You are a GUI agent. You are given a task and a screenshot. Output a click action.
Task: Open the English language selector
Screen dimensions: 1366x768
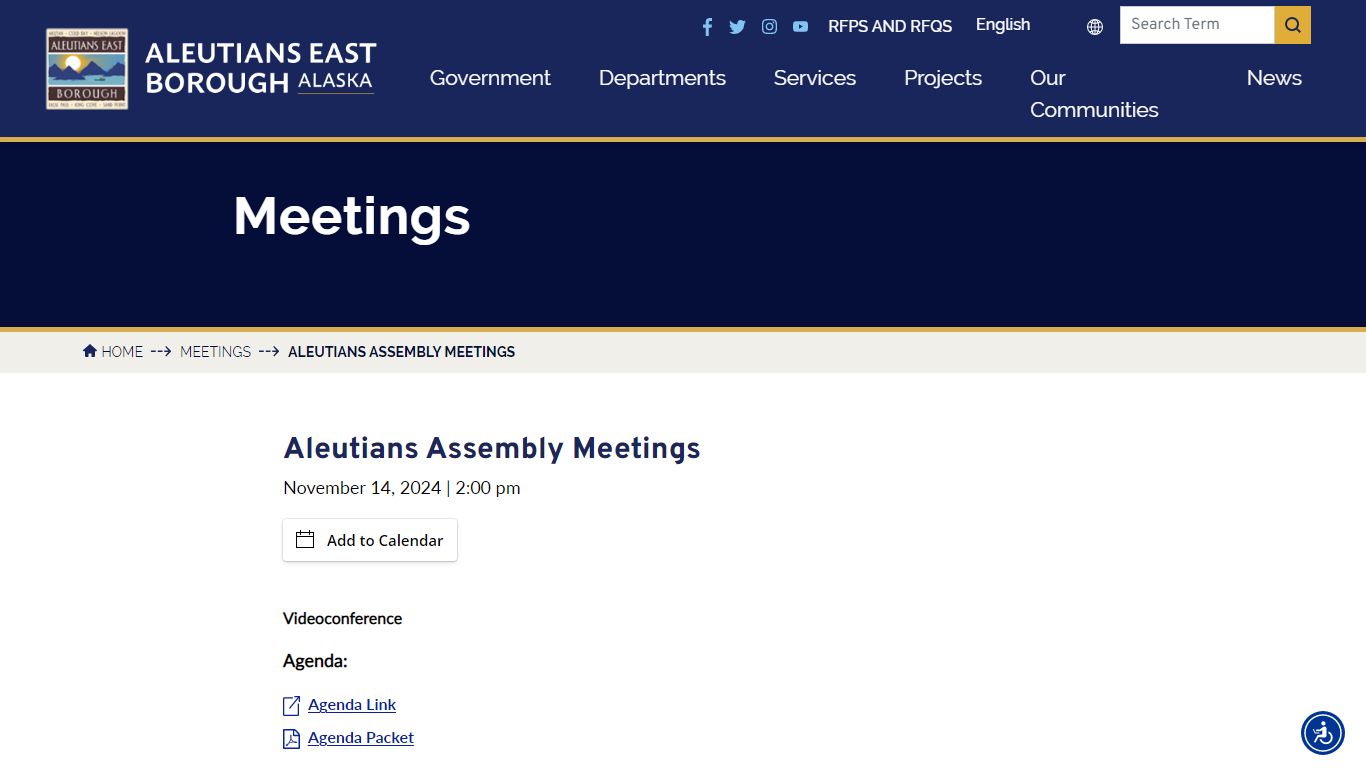coord(1003,25)
